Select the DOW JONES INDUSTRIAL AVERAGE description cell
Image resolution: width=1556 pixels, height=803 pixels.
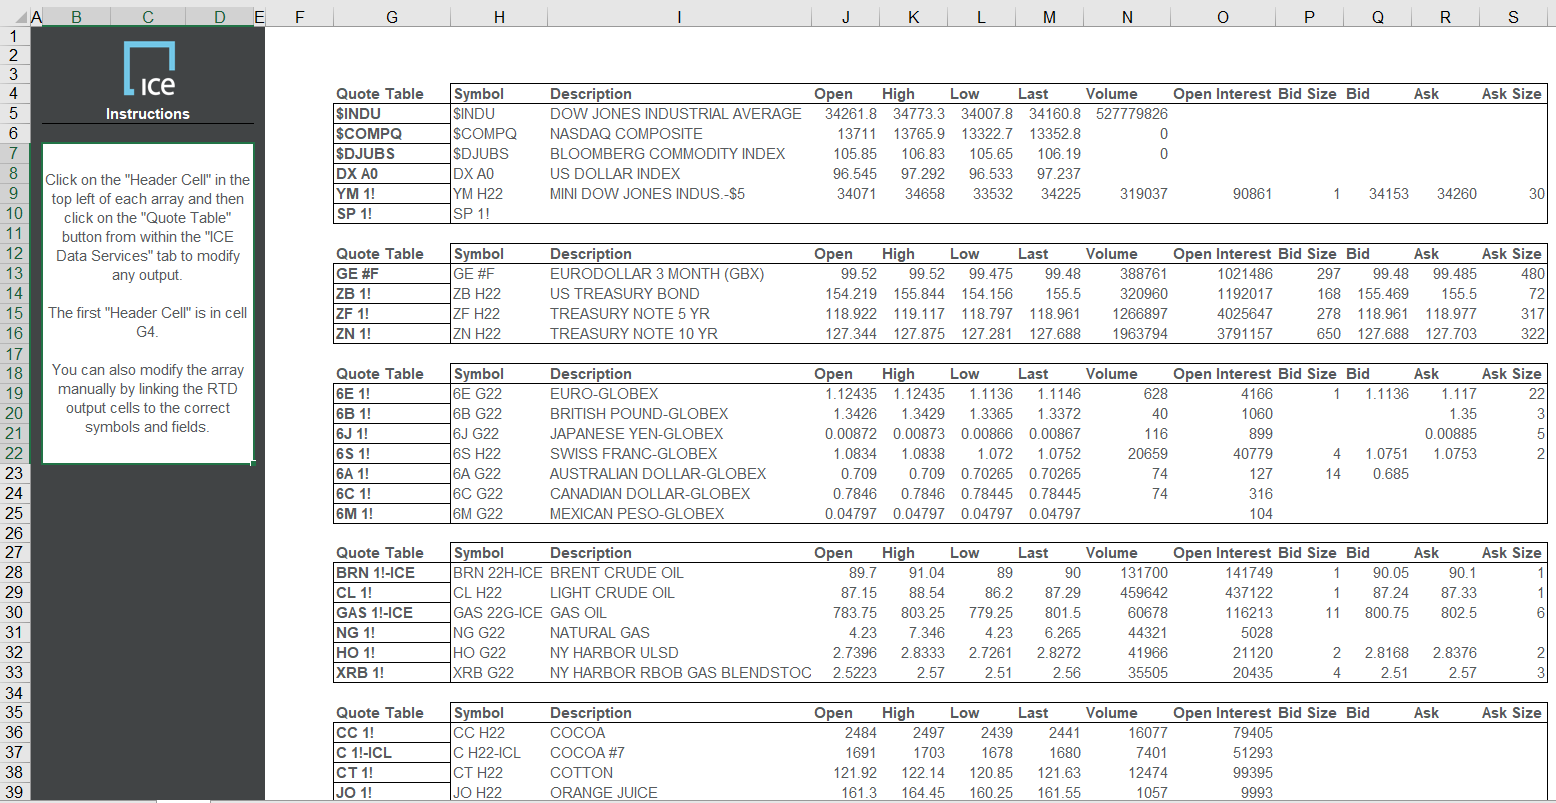(x=675, y=113)
